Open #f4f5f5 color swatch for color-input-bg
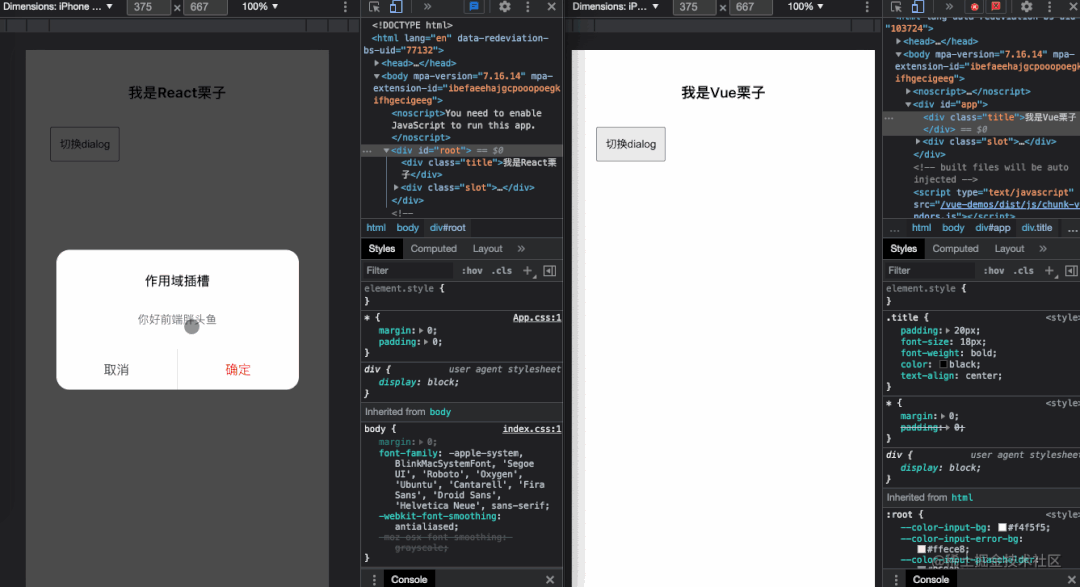 (x=1002, y=527)
